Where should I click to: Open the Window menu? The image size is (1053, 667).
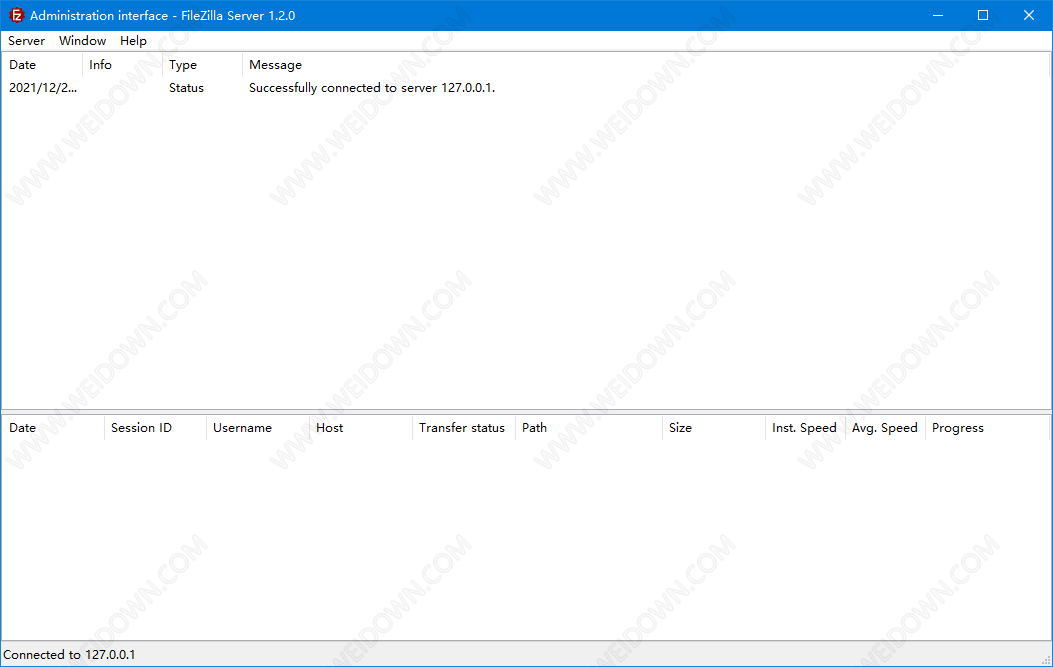click(82, 41)
